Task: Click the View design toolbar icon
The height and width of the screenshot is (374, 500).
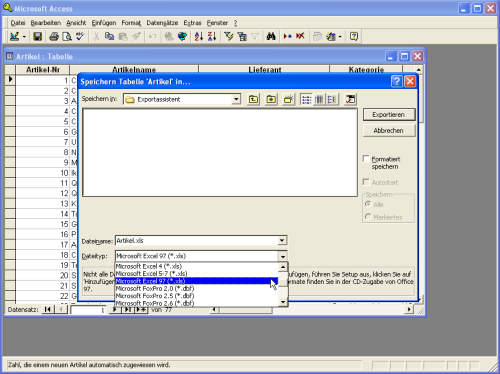Action: (x=14, y=36)
